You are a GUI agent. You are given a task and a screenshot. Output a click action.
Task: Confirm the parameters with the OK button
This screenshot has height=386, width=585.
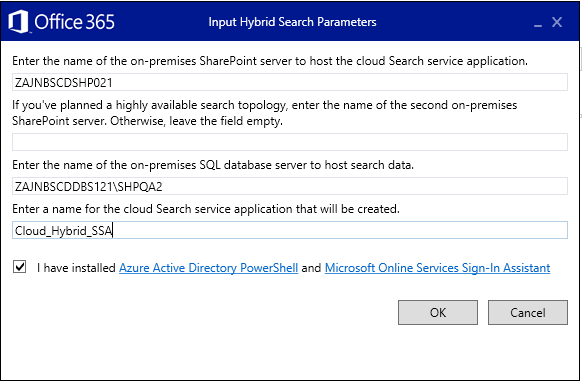click(x=438, y=313)
